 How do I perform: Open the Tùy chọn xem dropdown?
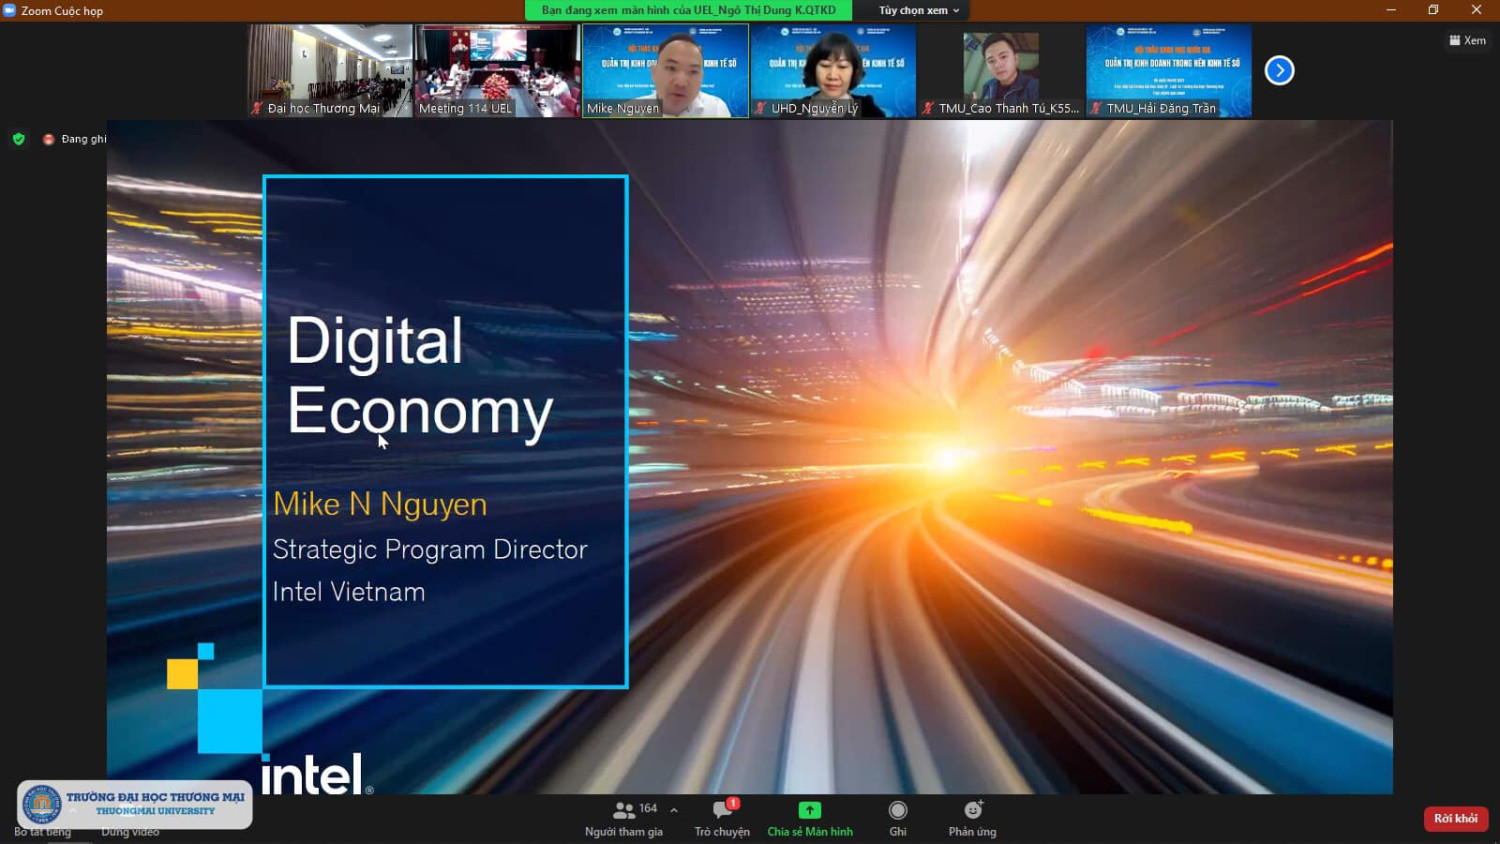tap(919, 10)
